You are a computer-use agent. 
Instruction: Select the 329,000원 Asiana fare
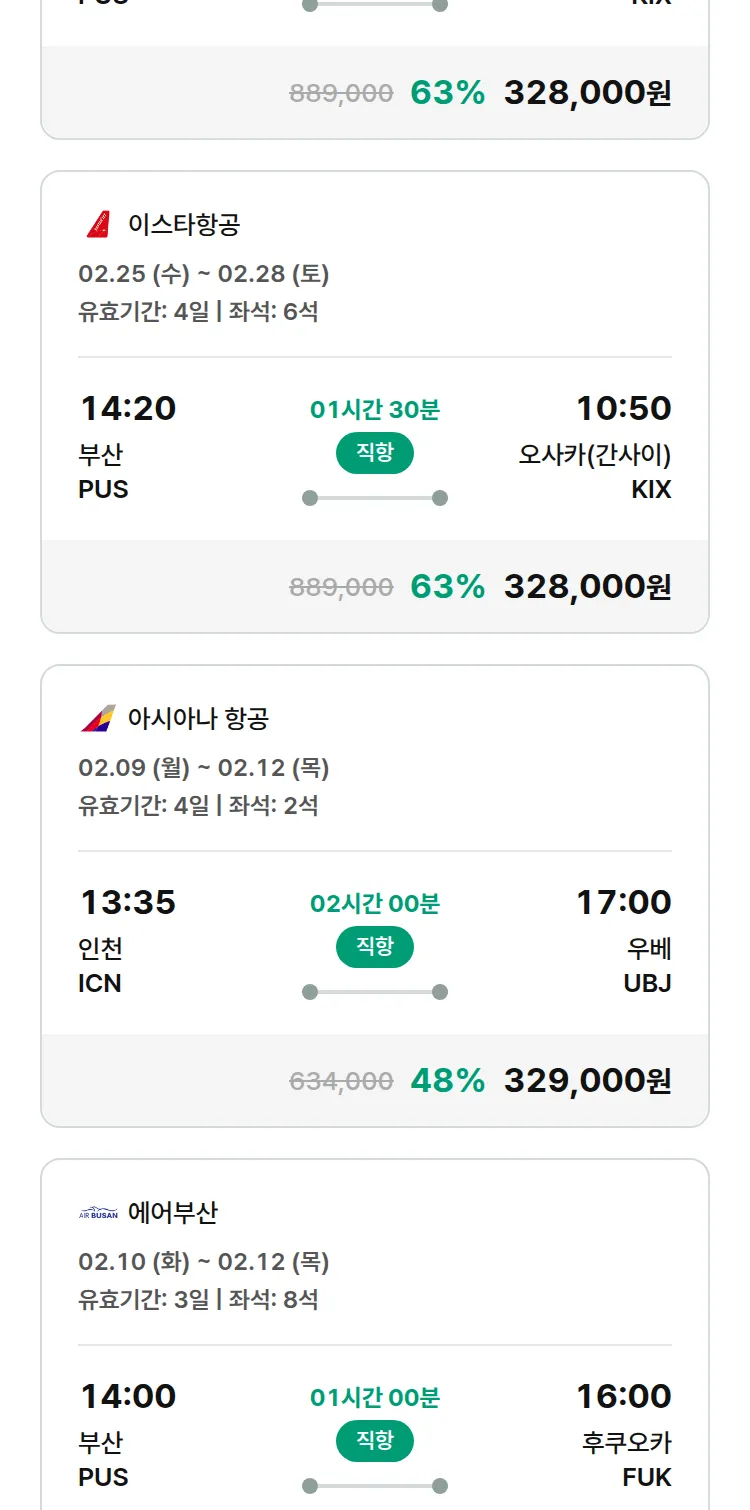point(587,1080)
